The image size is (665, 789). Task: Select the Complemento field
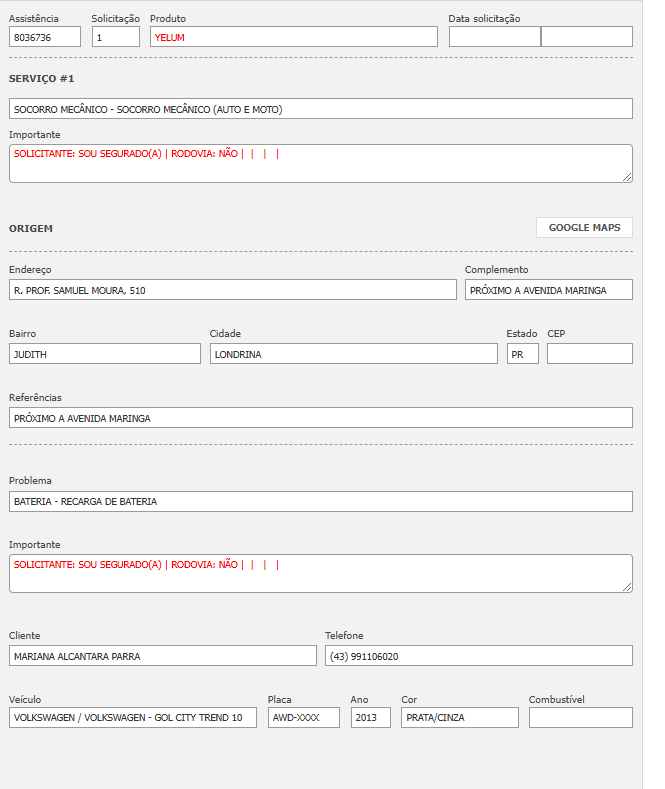[548, 290]
